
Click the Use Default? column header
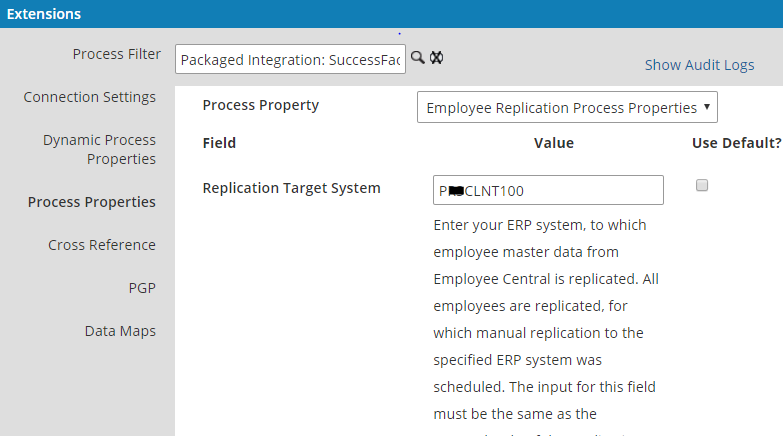coord(736,143)
